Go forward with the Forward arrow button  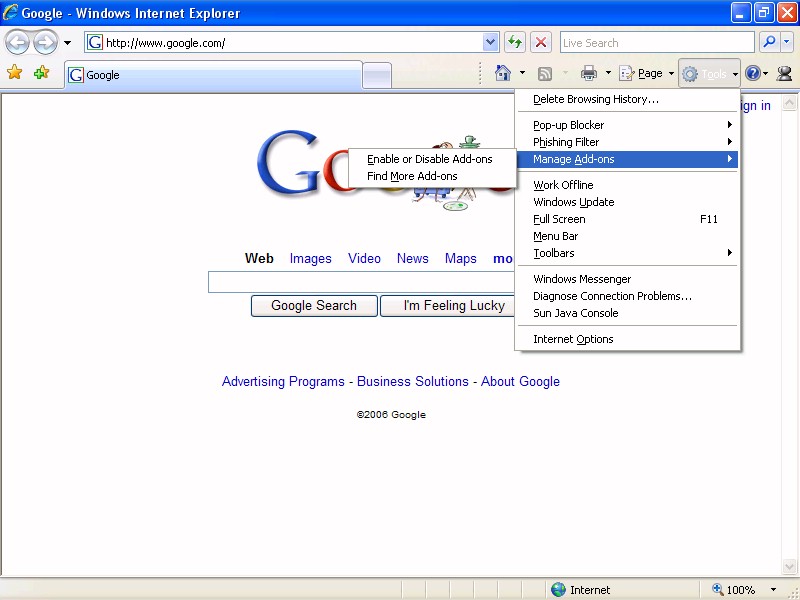click(45, 43)
